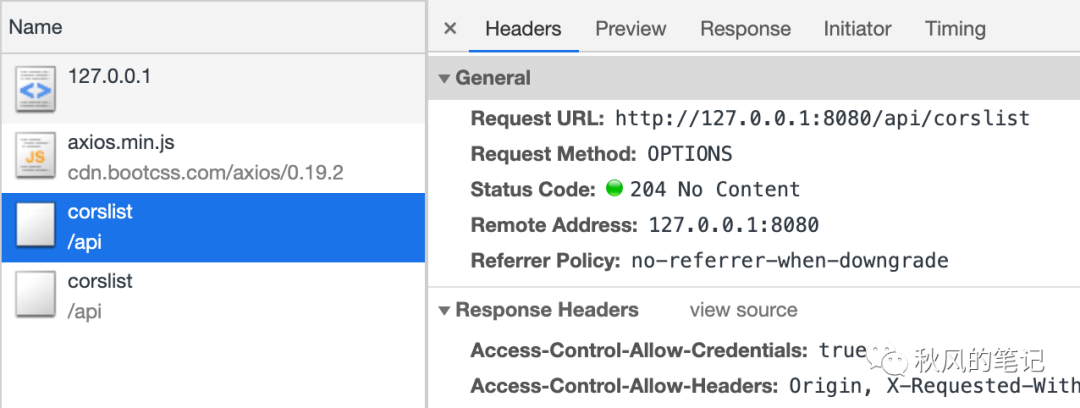Switch to the Preview tab
This screenshot has height=408, width=1080.
(x=630, y=28)
